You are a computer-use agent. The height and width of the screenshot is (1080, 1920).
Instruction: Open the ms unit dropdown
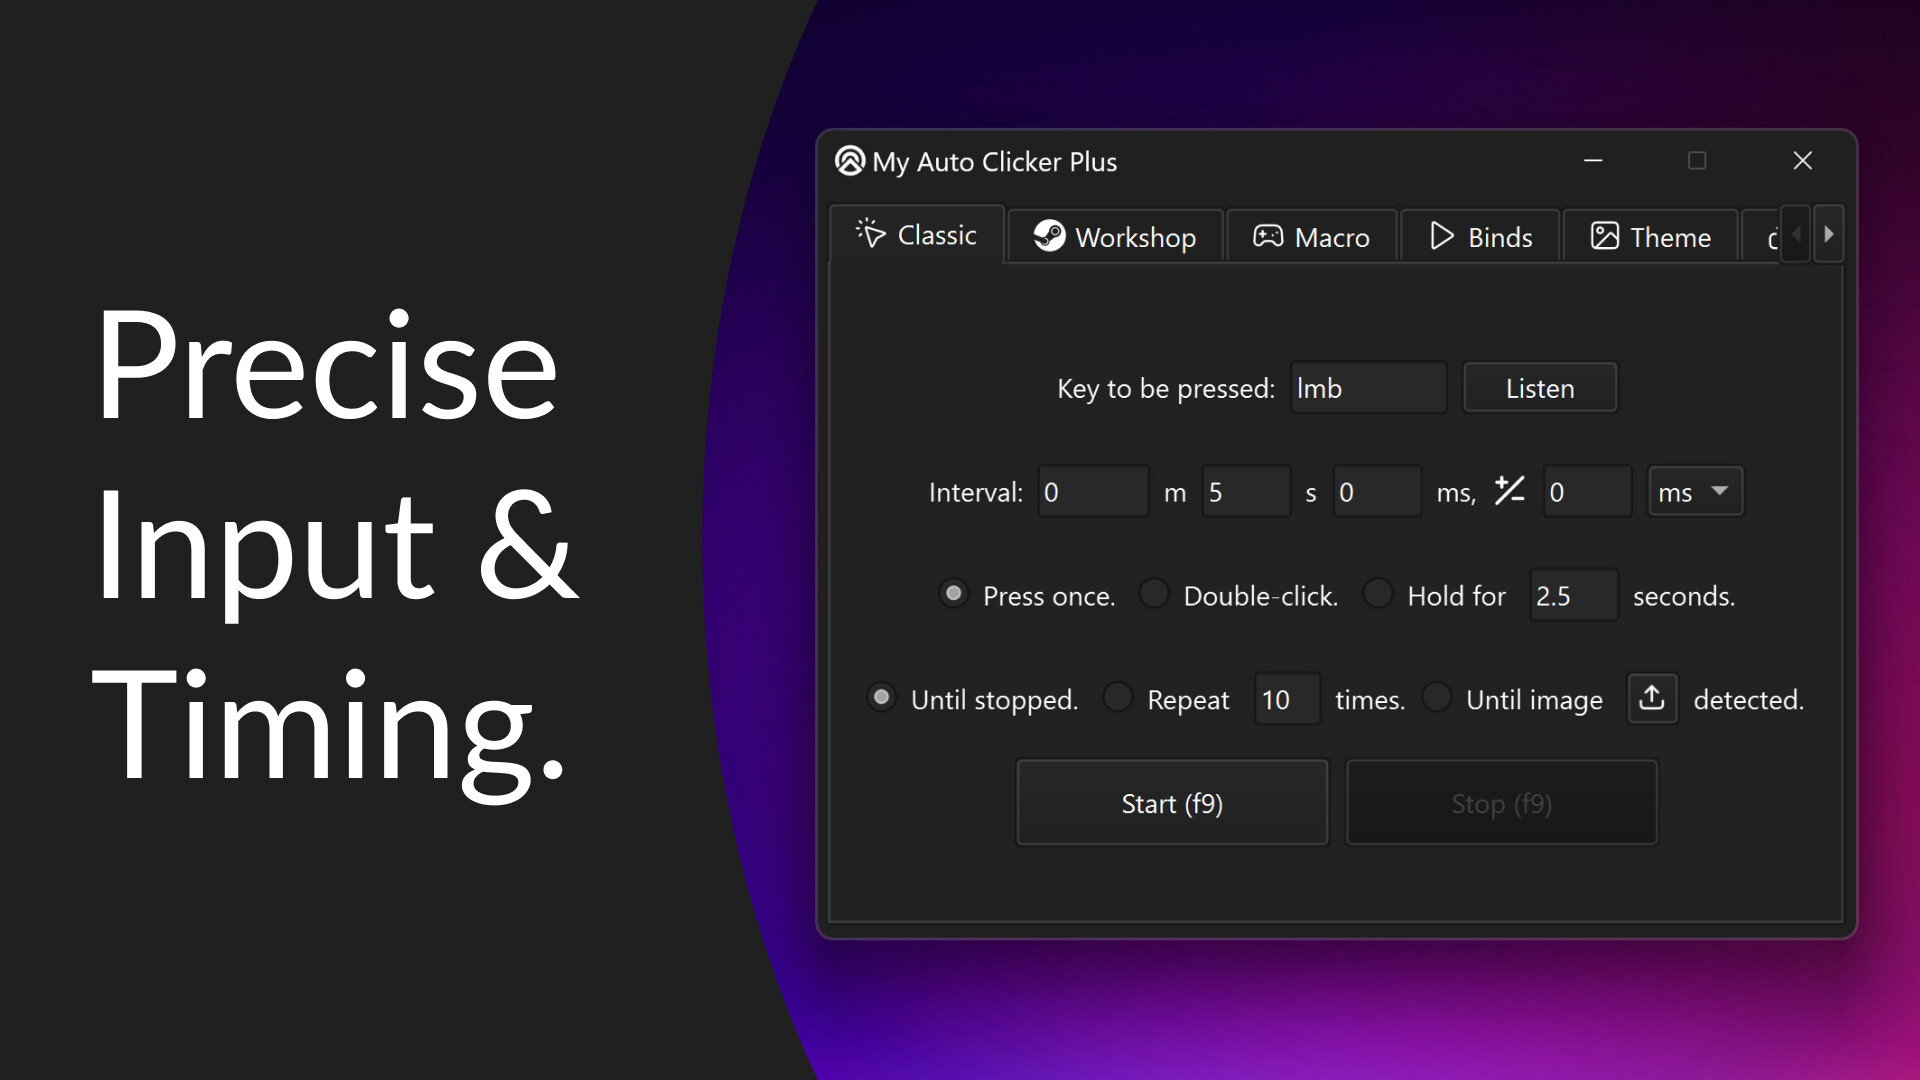pos(1695,492)
